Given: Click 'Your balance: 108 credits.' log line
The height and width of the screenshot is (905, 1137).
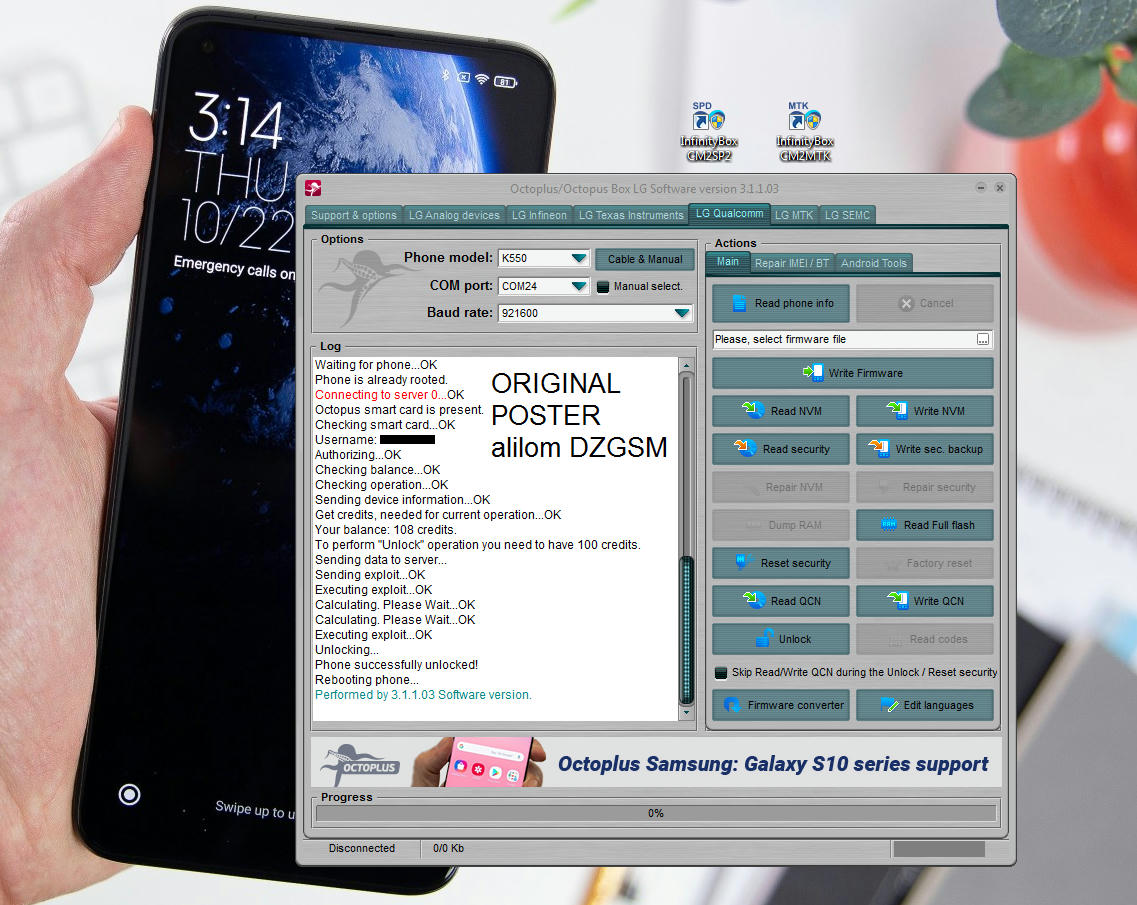Looking at the screenshot, I should pos(385,529).
